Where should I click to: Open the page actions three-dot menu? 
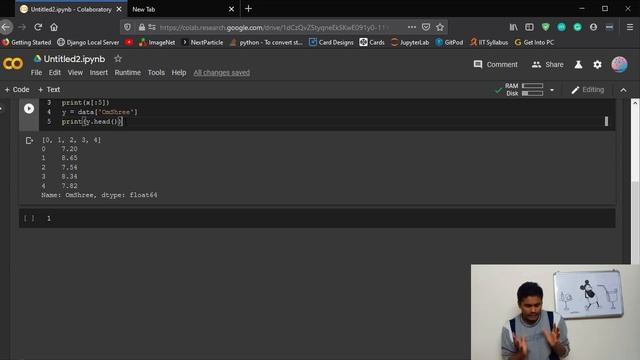coord(412,27)
